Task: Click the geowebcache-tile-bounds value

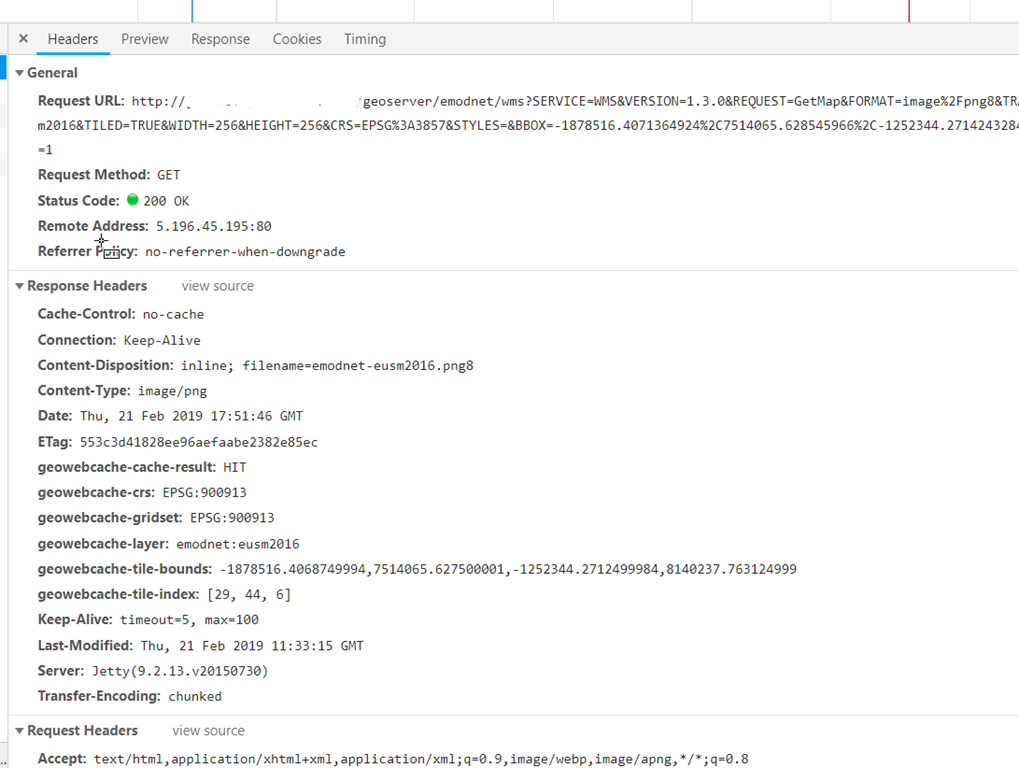Action: click(x=508, y=569)
